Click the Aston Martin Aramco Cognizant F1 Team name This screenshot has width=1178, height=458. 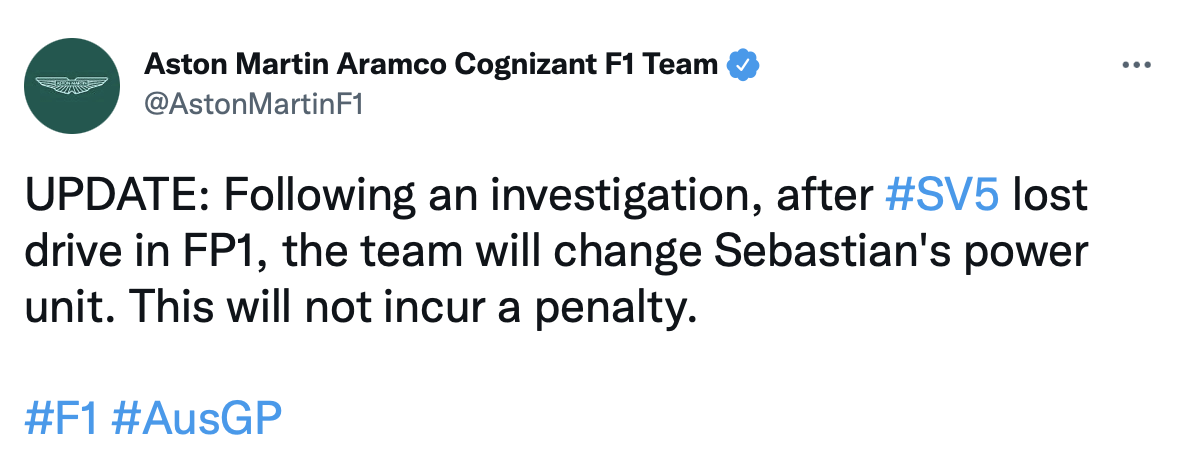point(431,66)
